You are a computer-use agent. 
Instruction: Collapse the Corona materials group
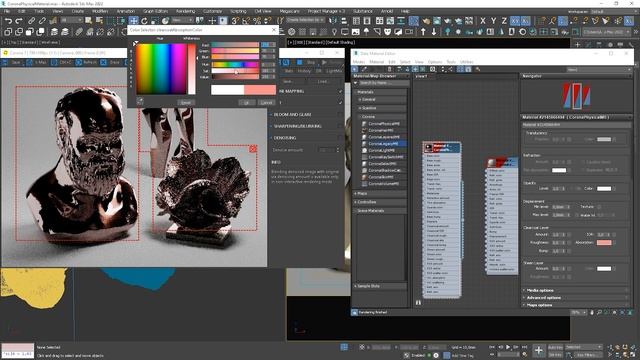click(381, 117)
